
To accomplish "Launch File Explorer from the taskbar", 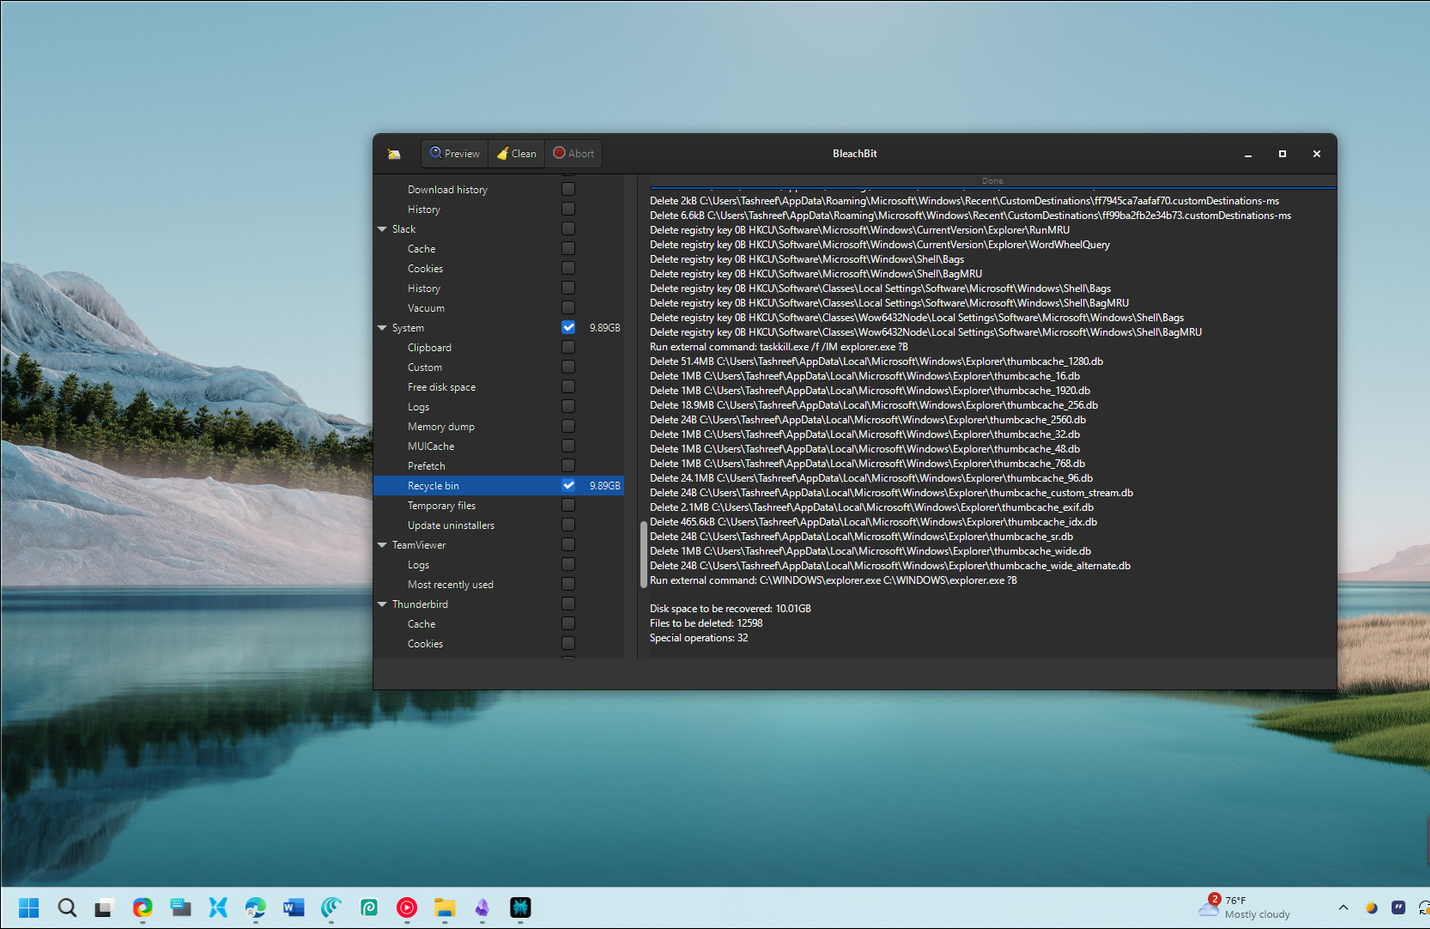I will tap(445, 908).
